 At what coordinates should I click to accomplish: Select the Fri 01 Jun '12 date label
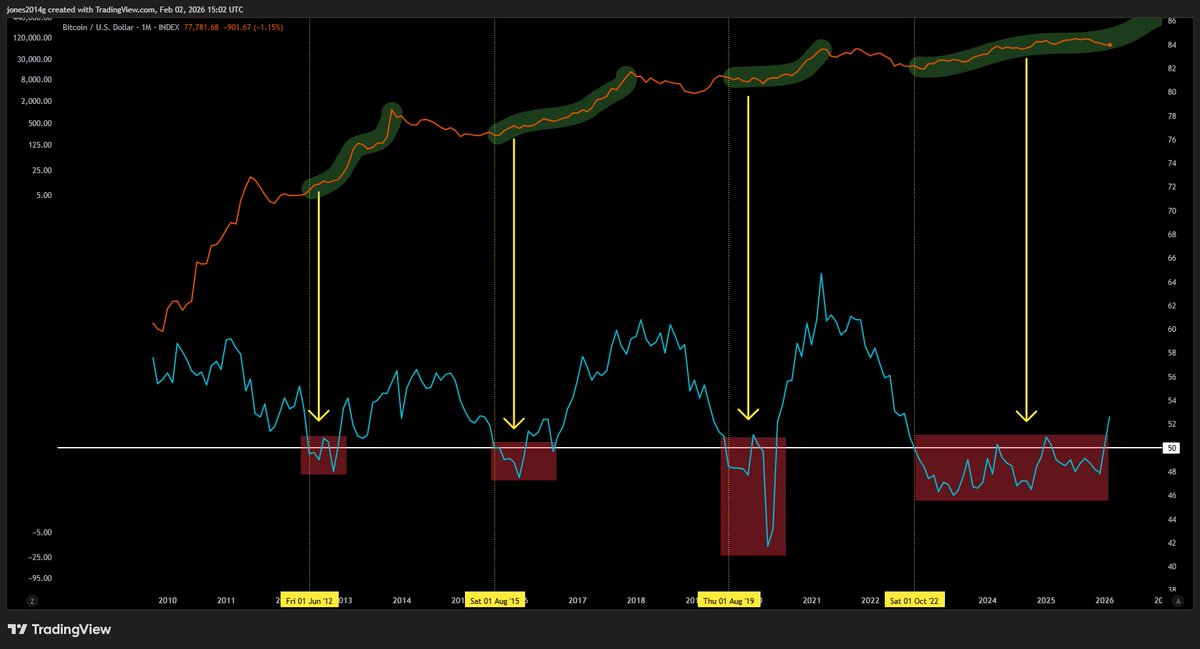[309, 601]
